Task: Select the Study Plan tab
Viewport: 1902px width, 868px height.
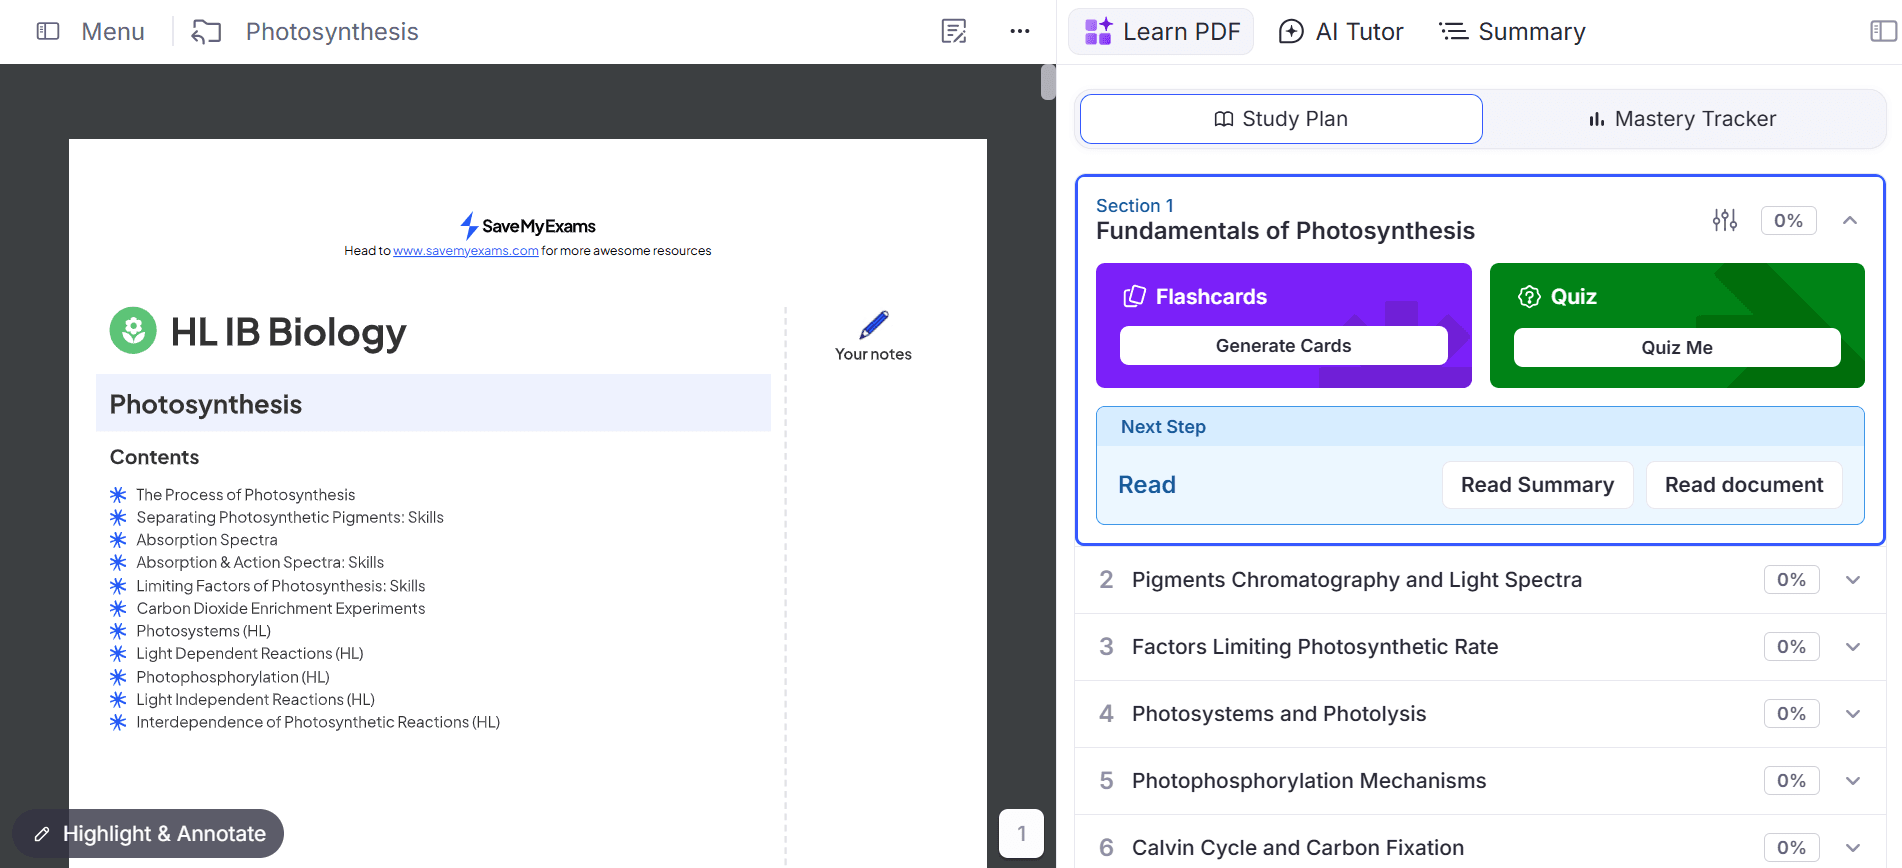Action: (x=1281, y=119)
